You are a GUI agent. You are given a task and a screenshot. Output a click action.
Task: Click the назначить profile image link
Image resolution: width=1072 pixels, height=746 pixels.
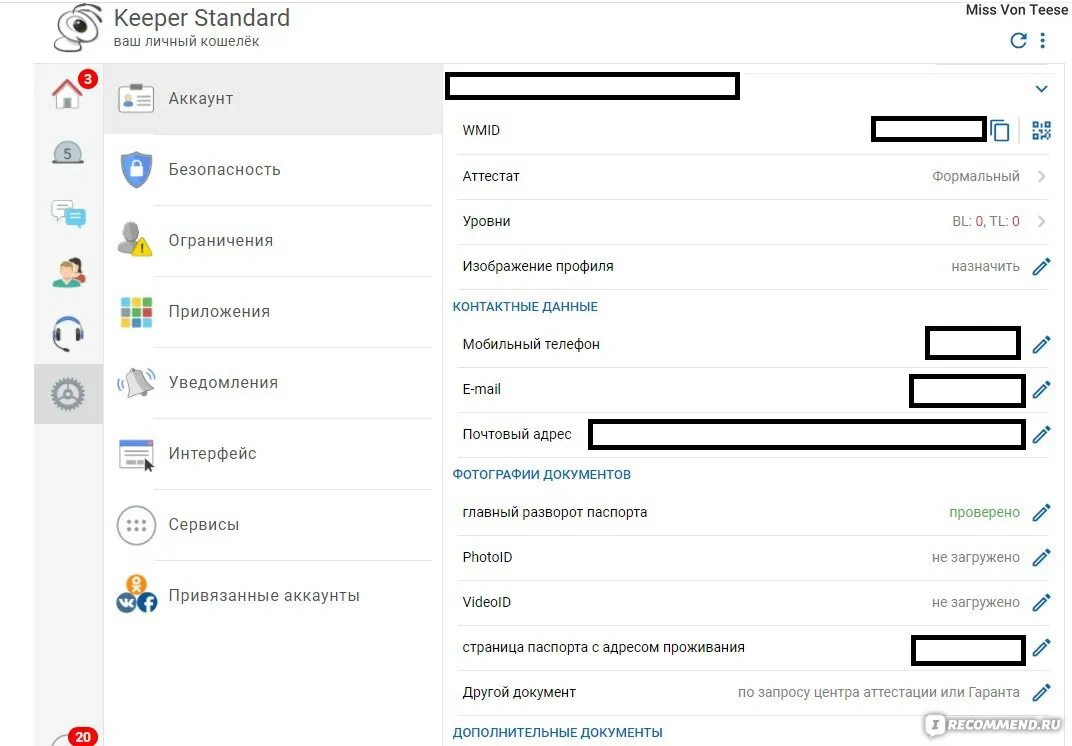pyautogui.click(x=985, y=267)
